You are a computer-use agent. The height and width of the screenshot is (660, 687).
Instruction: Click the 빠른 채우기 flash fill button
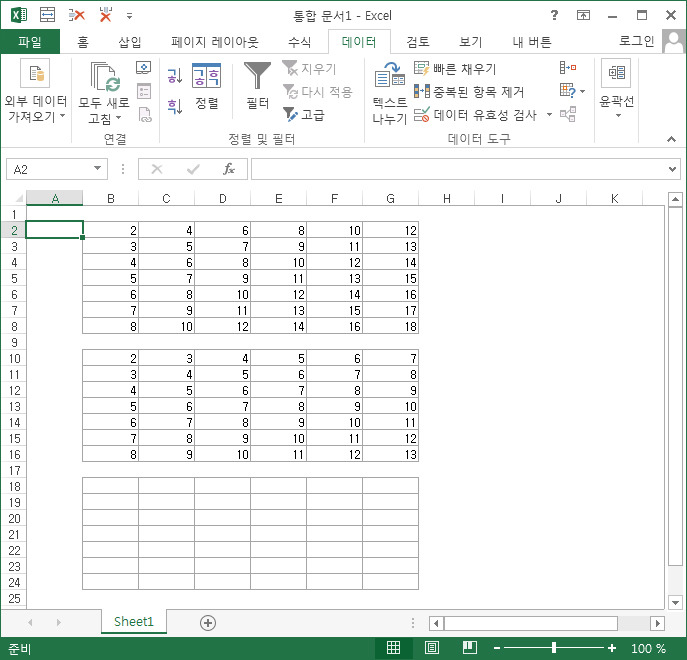click(x=455, y=68)
